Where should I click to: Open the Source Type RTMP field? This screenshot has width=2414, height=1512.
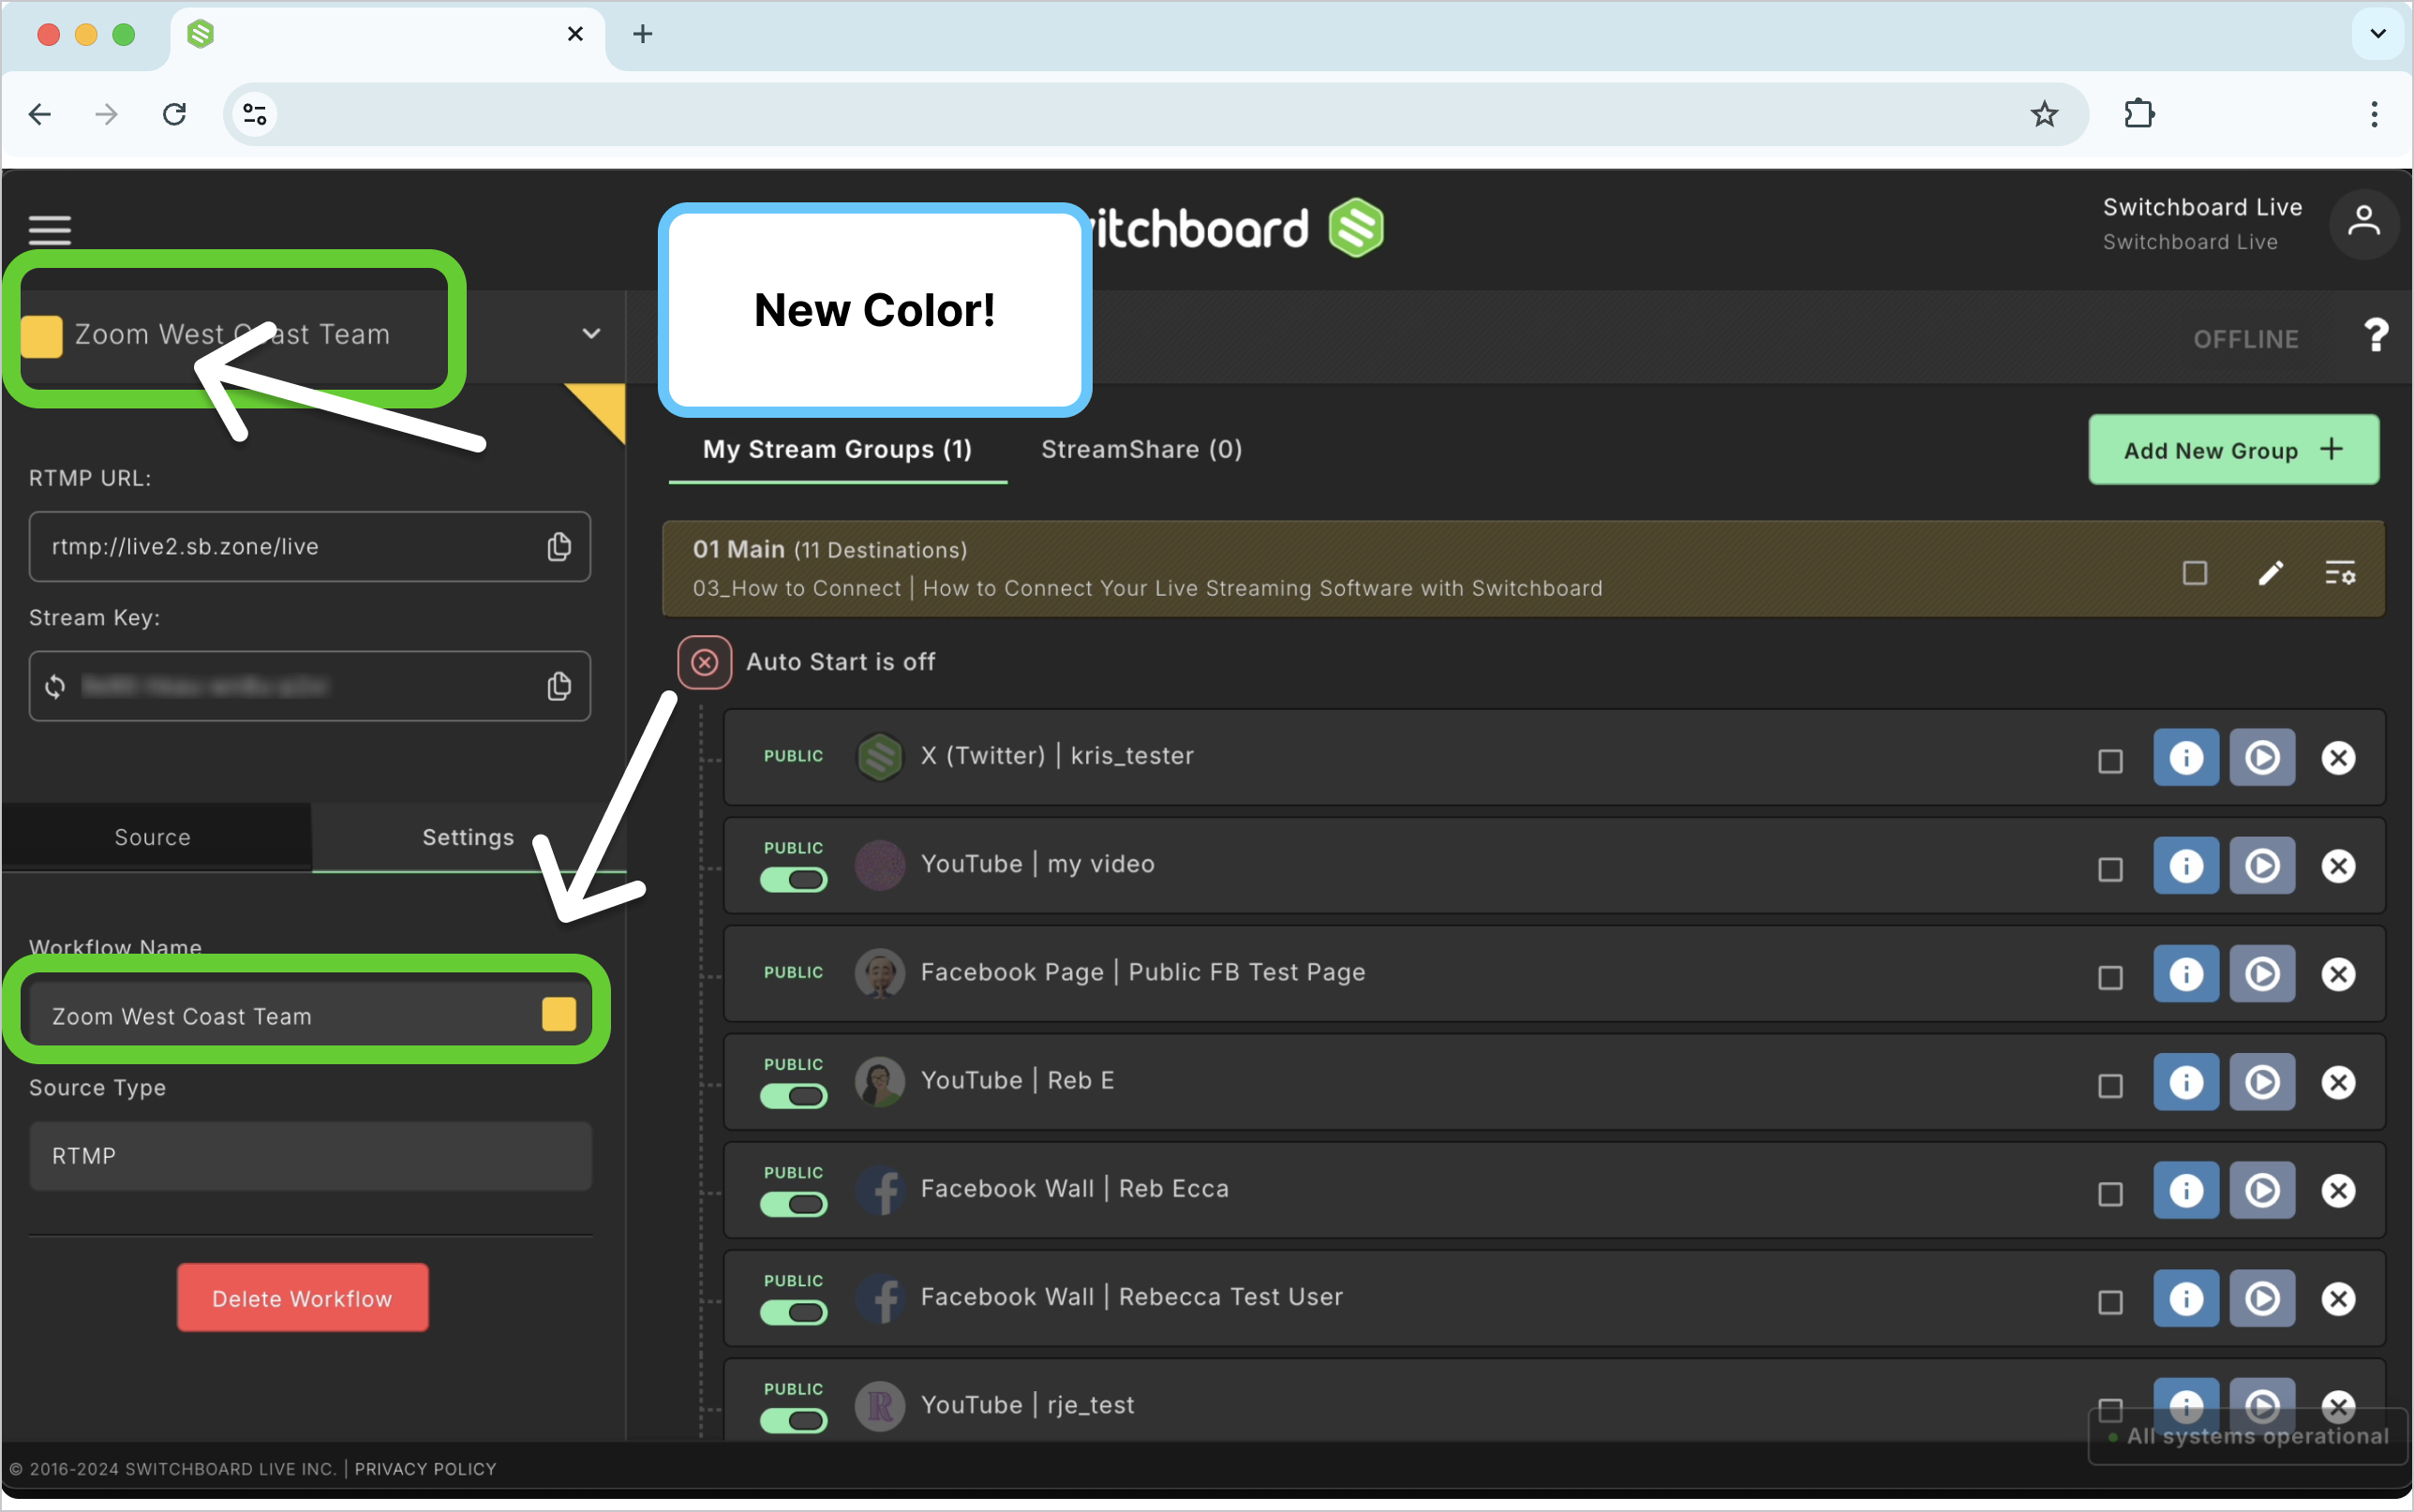(x=310, y=1156)
